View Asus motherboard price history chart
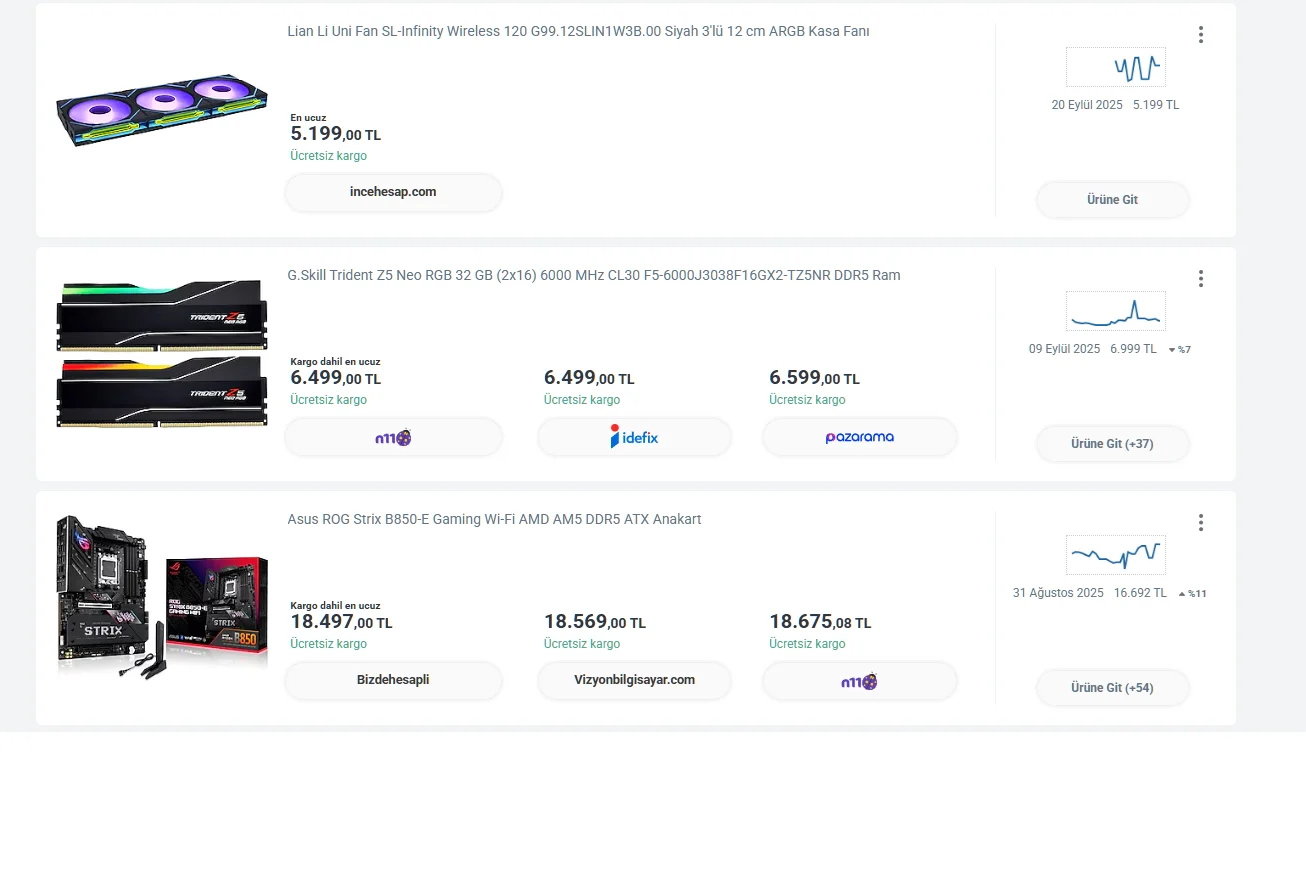 [x=1115, y=555]
